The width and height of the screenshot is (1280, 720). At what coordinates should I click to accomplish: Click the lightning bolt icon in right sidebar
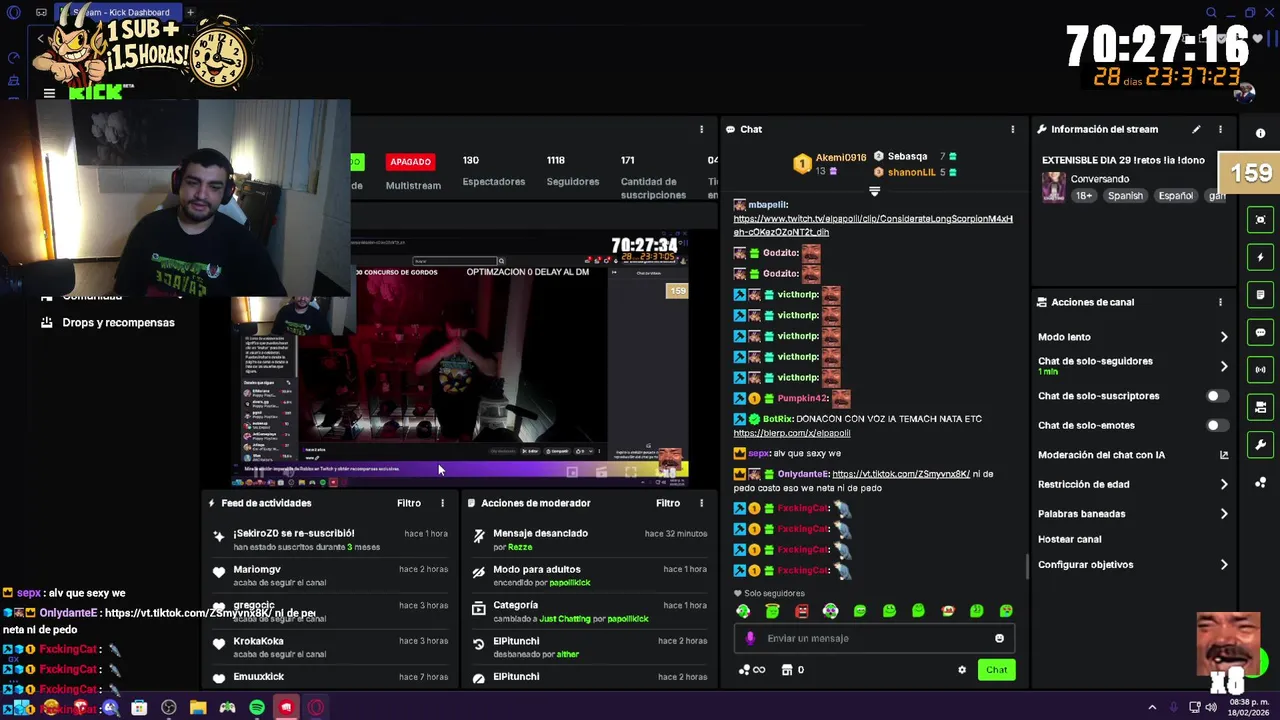1260,257
